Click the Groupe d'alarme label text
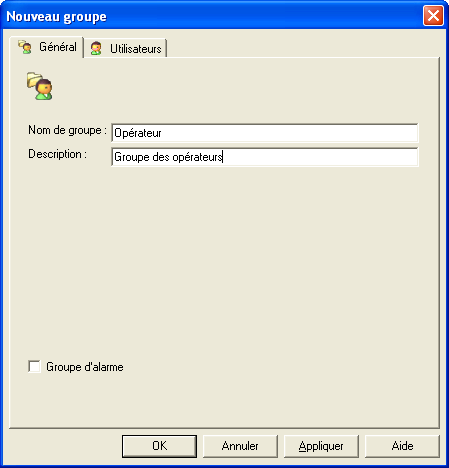The image size is (449, 468). tap(85, 367)
